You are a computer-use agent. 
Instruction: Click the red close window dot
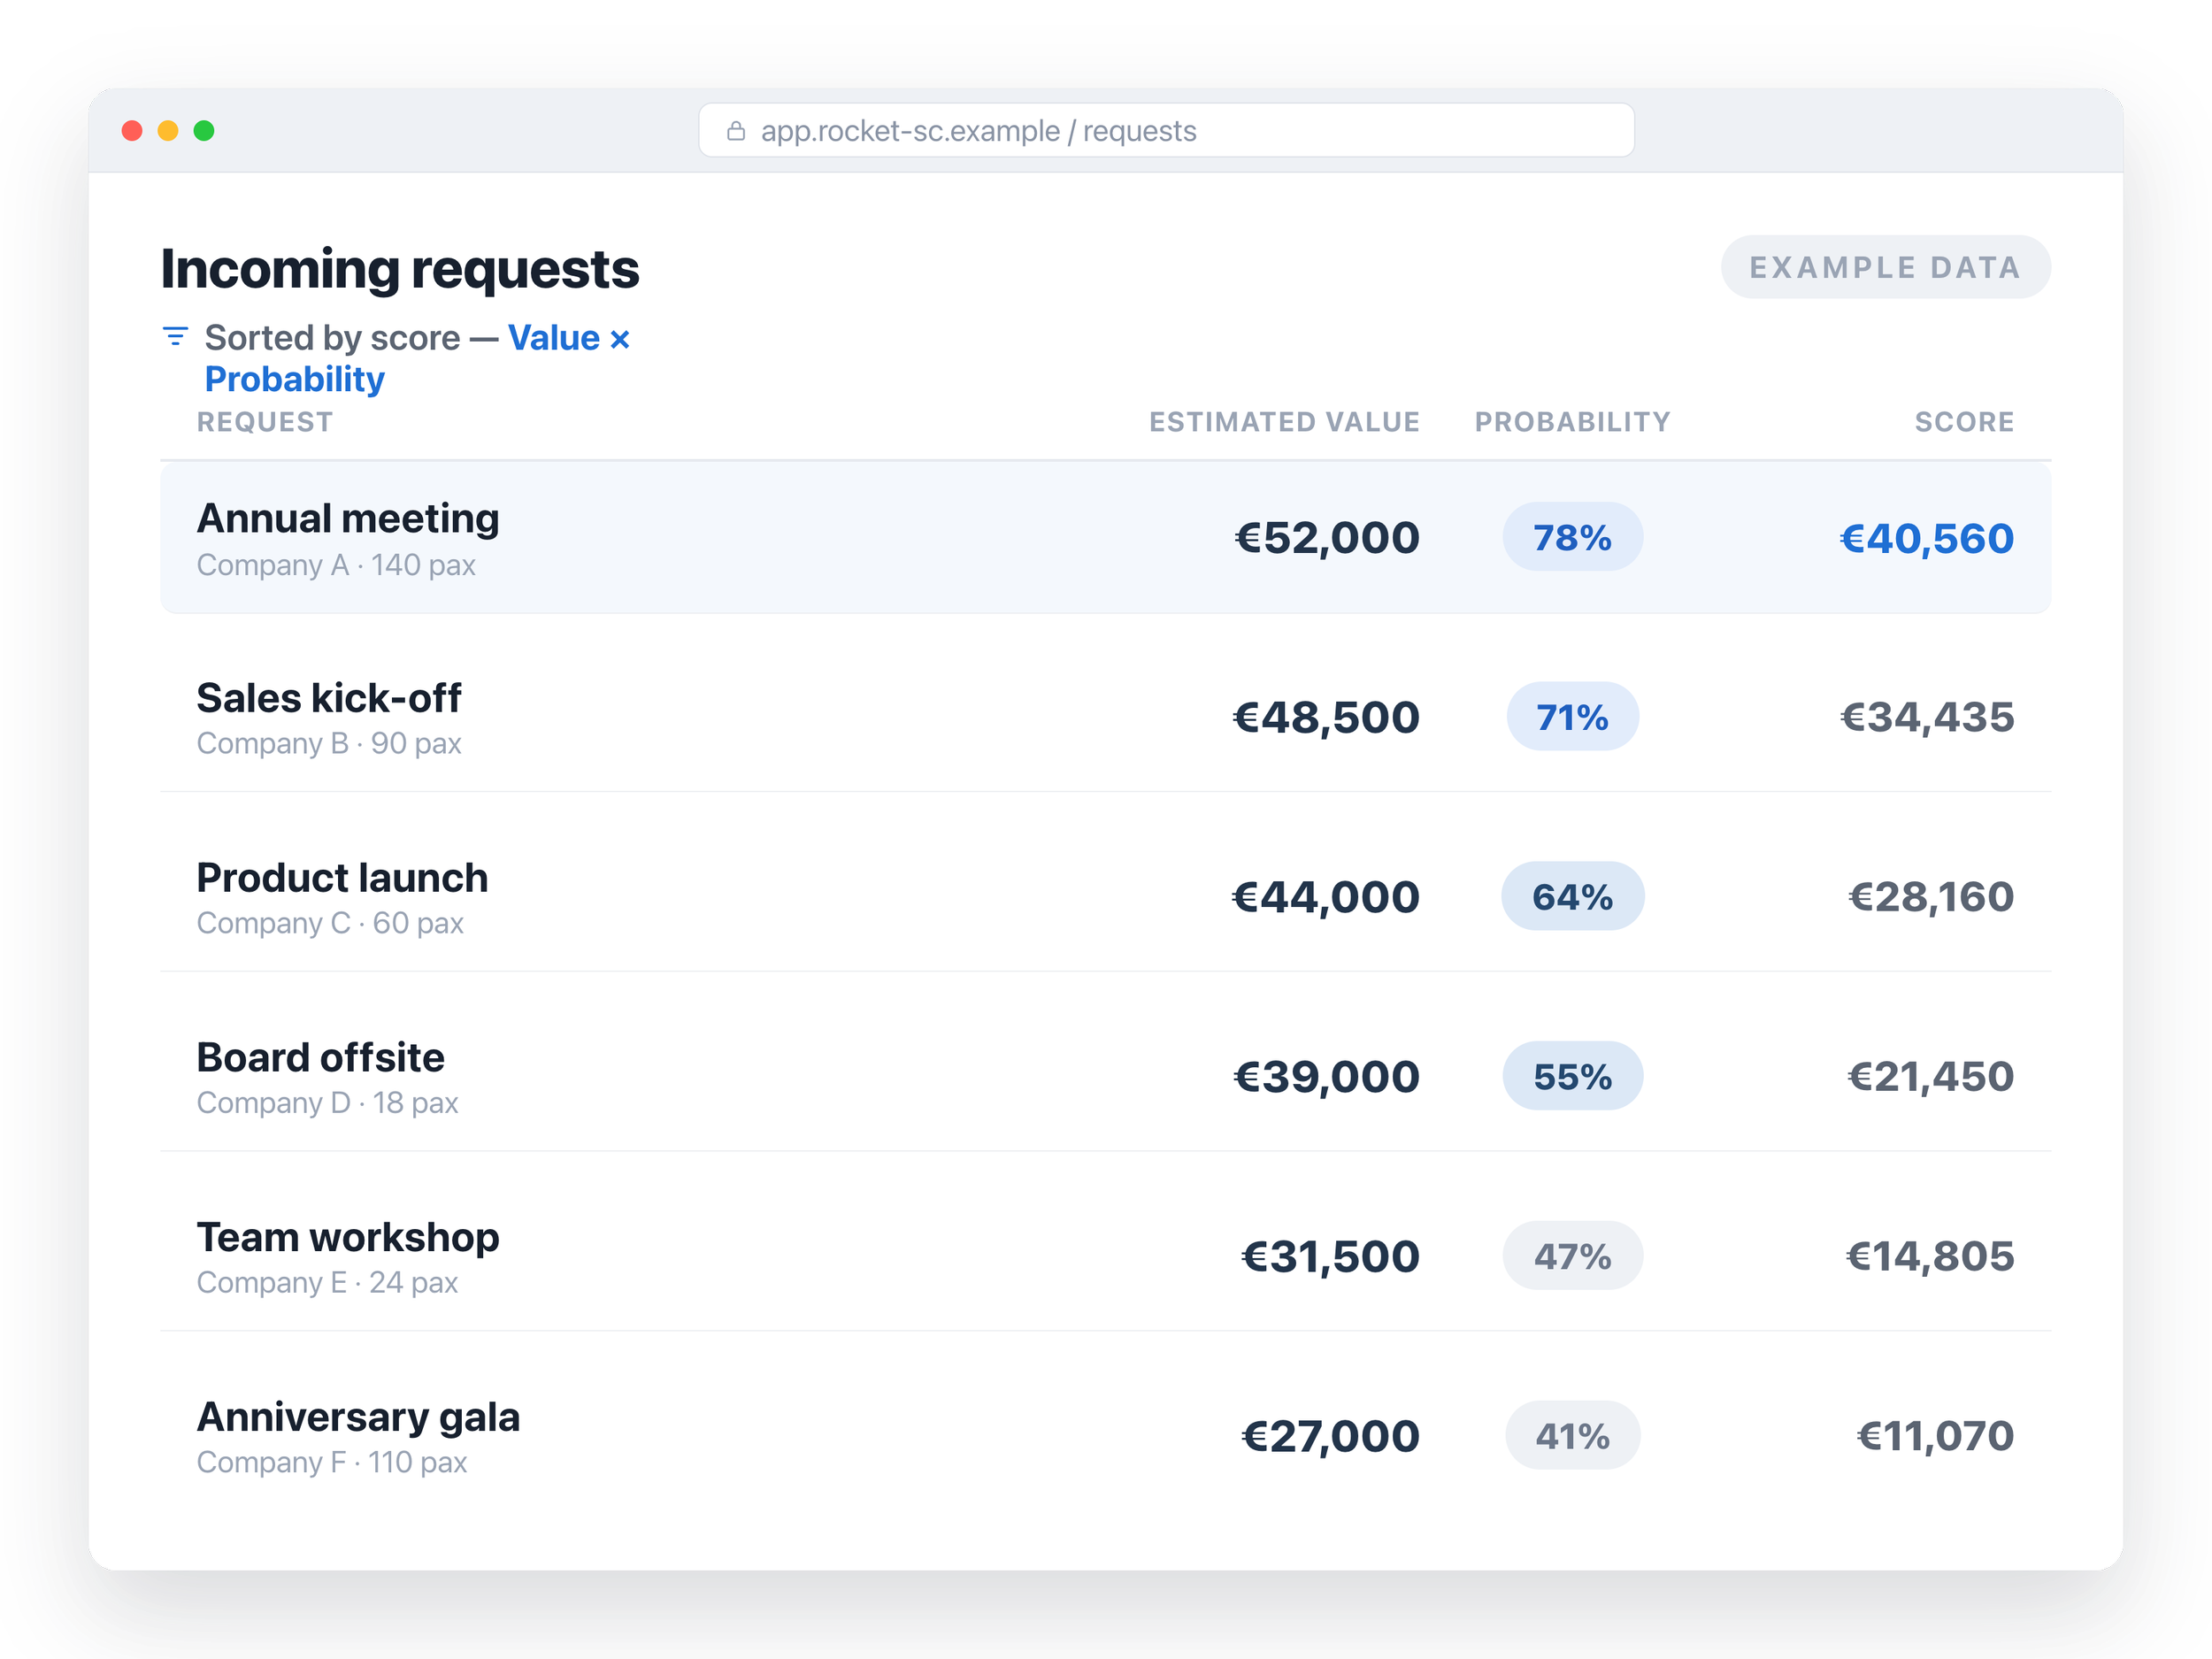[132, 131]
